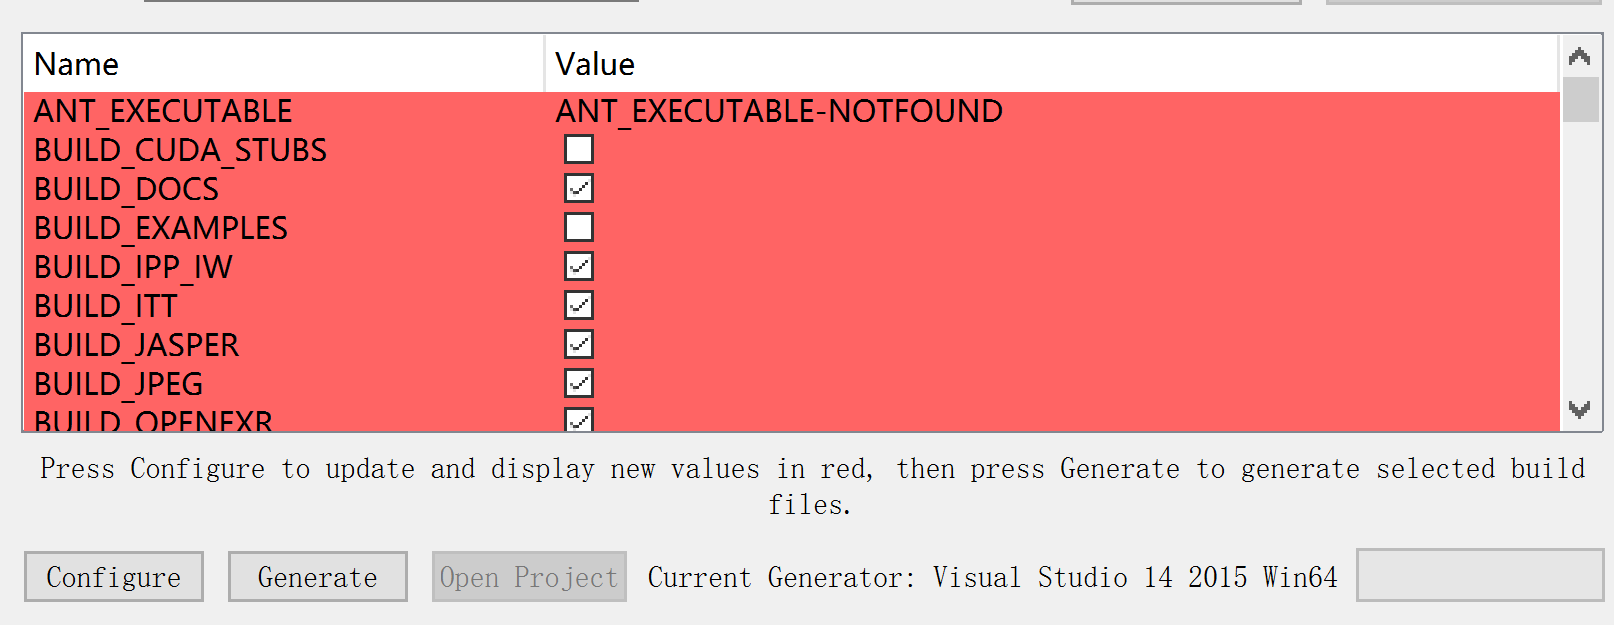Select the BUILD_JASPER row name
The width and height of the screenshot is (1614, 629).
136,345
